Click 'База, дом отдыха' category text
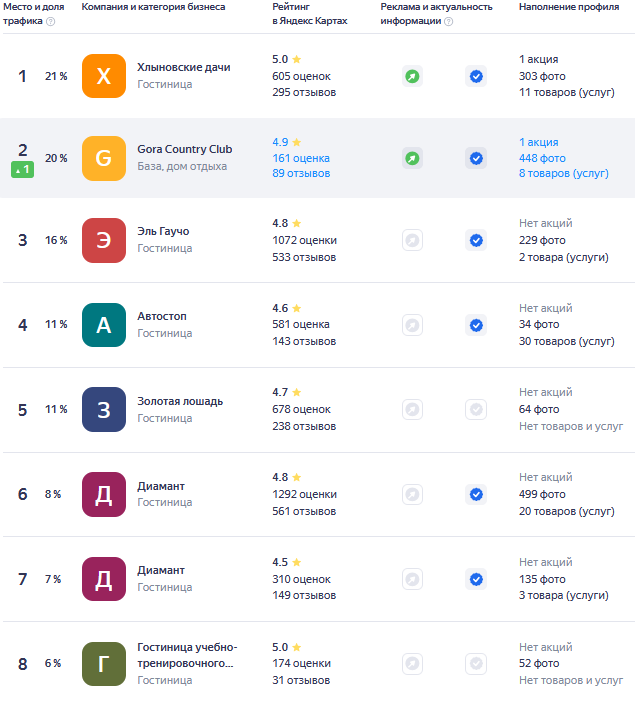This screenshot has height=705, width=635. 182,166
